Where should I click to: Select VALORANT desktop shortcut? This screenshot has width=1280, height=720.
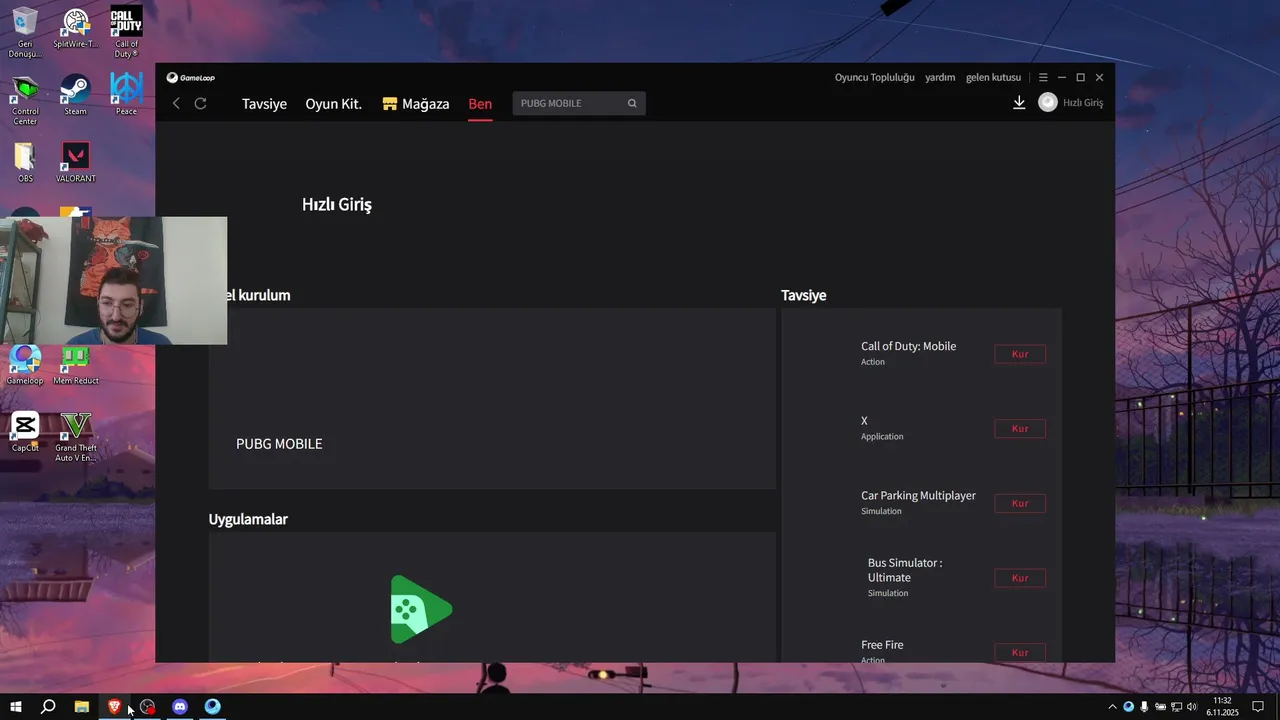tap(76, 163)
